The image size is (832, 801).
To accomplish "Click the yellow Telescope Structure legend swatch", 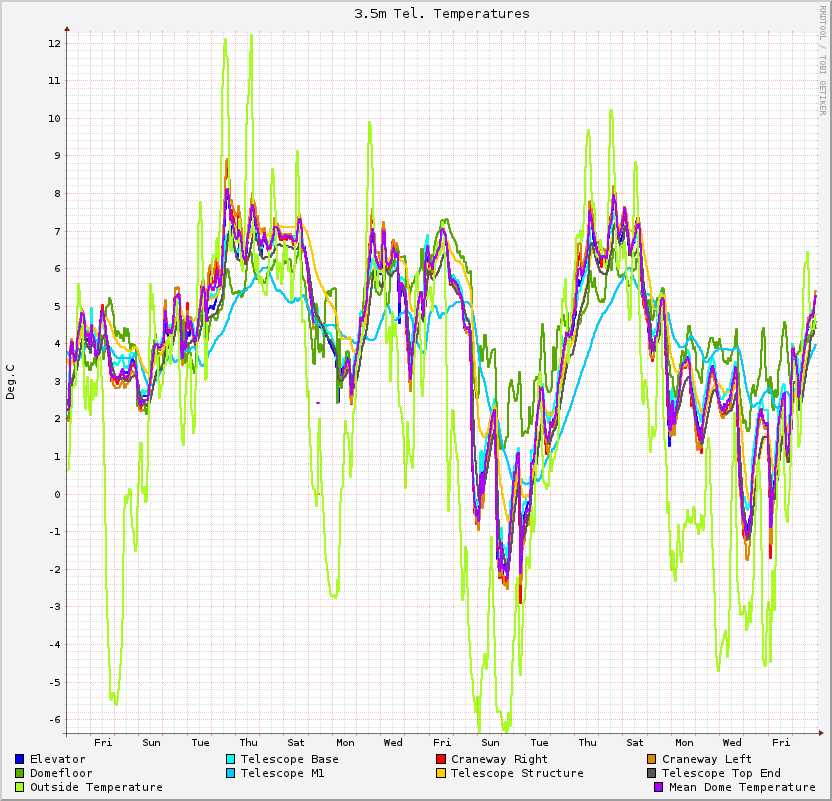I will (x=441, y=773).
